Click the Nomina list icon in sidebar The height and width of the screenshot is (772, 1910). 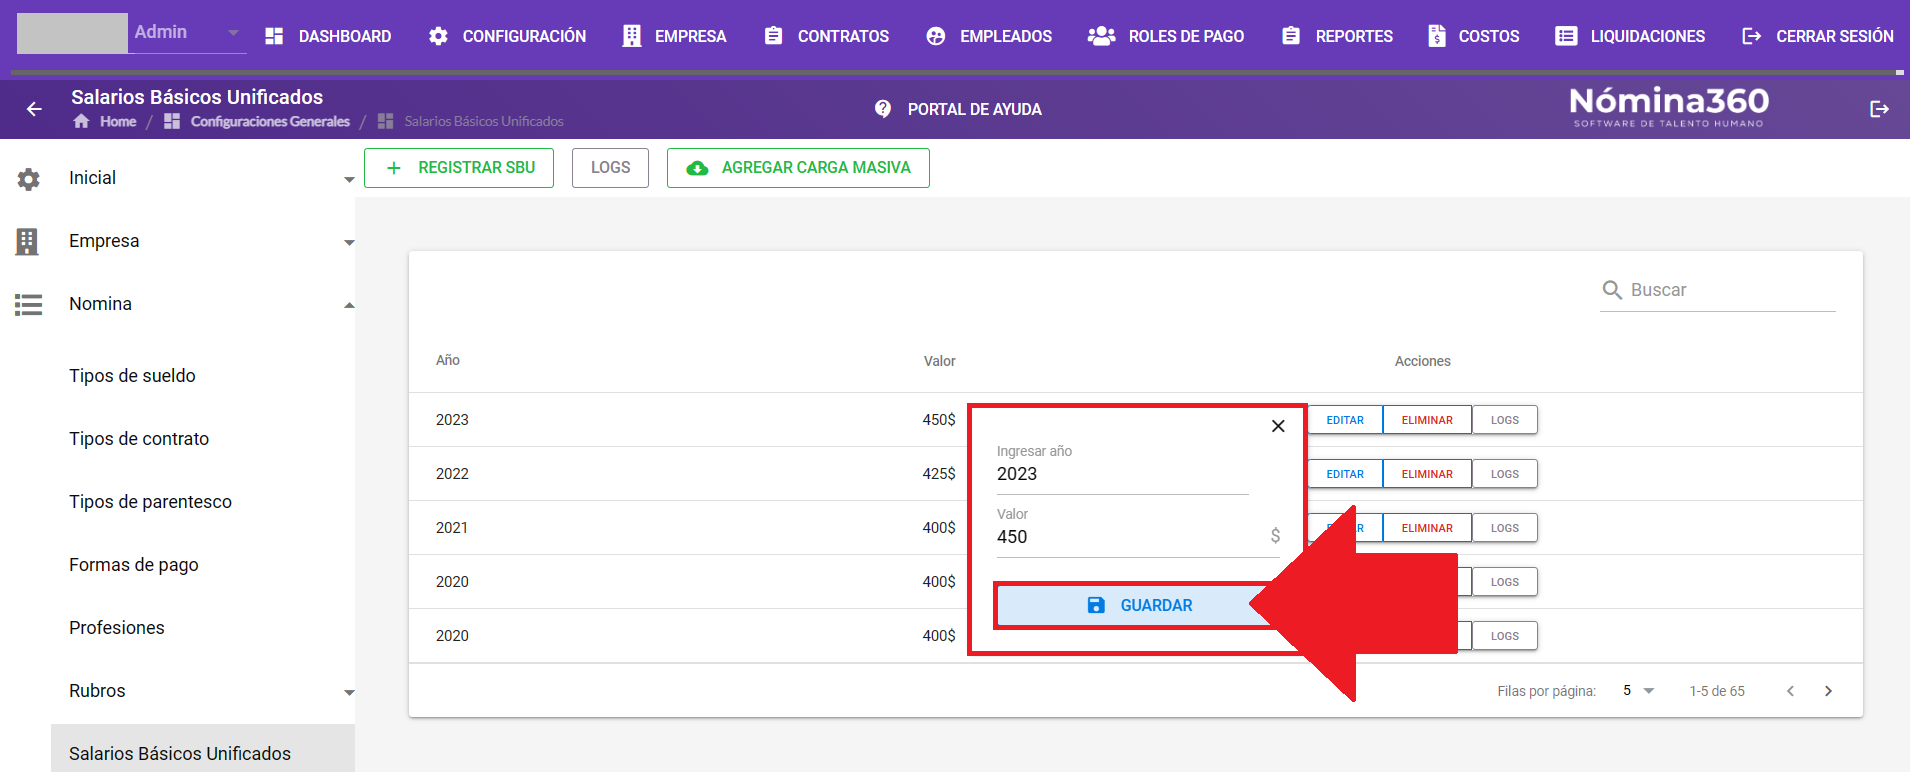tap(28, 304)
